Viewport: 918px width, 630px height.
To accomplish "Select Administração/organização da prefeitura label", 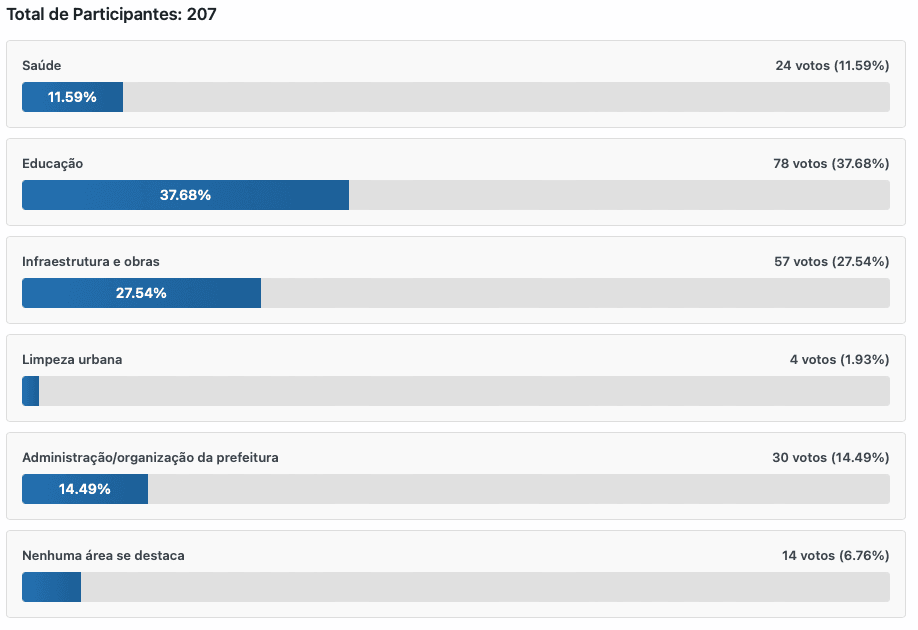I will [150, 457].
